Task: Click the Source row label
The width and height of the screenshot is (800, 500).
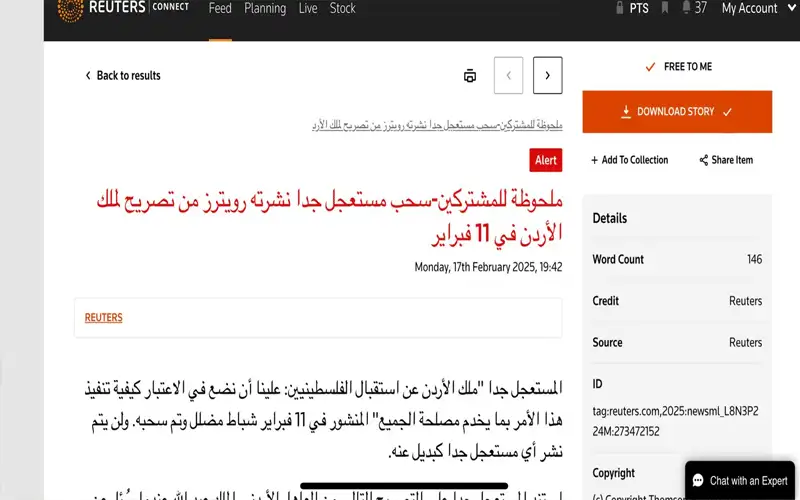Action: 607,342
